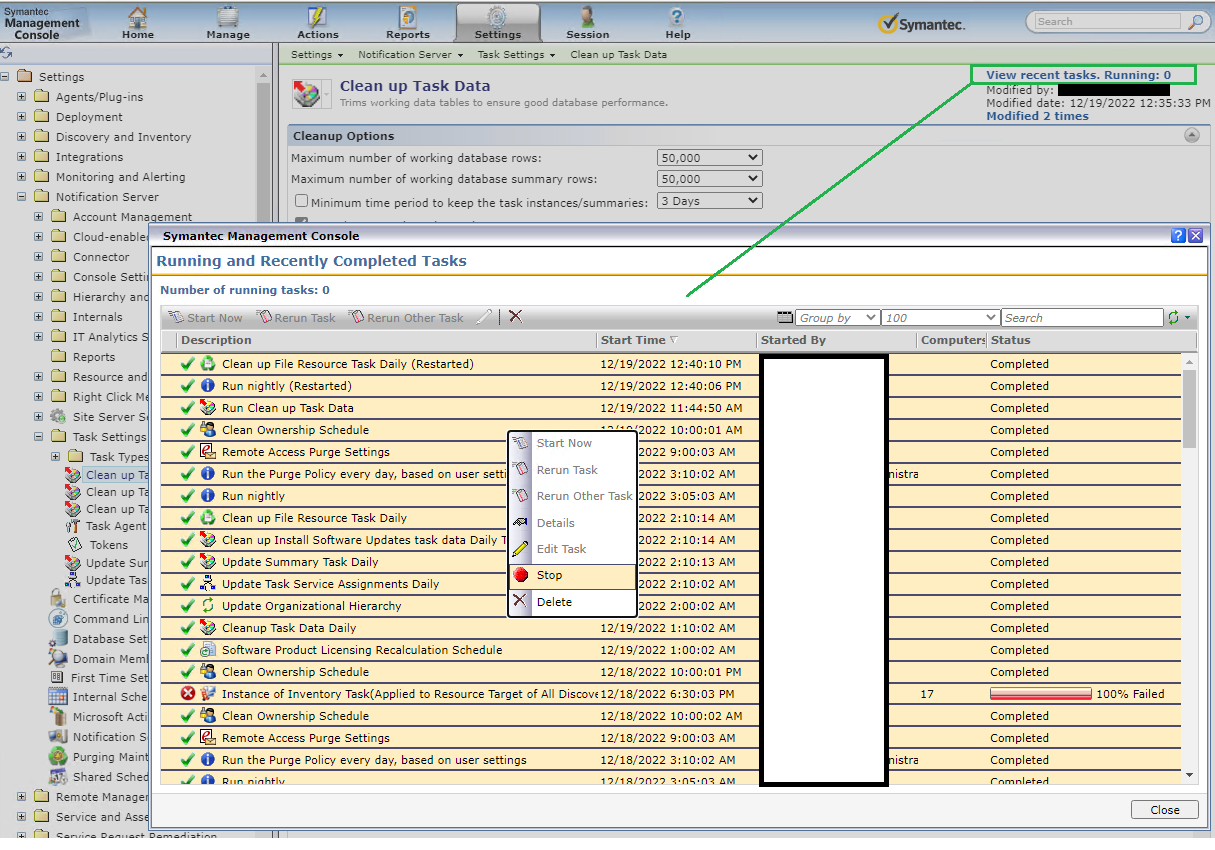Viewport: 1215px width, 850px height.
Task: Open the Manage section icon
Action: coord(228,18)
